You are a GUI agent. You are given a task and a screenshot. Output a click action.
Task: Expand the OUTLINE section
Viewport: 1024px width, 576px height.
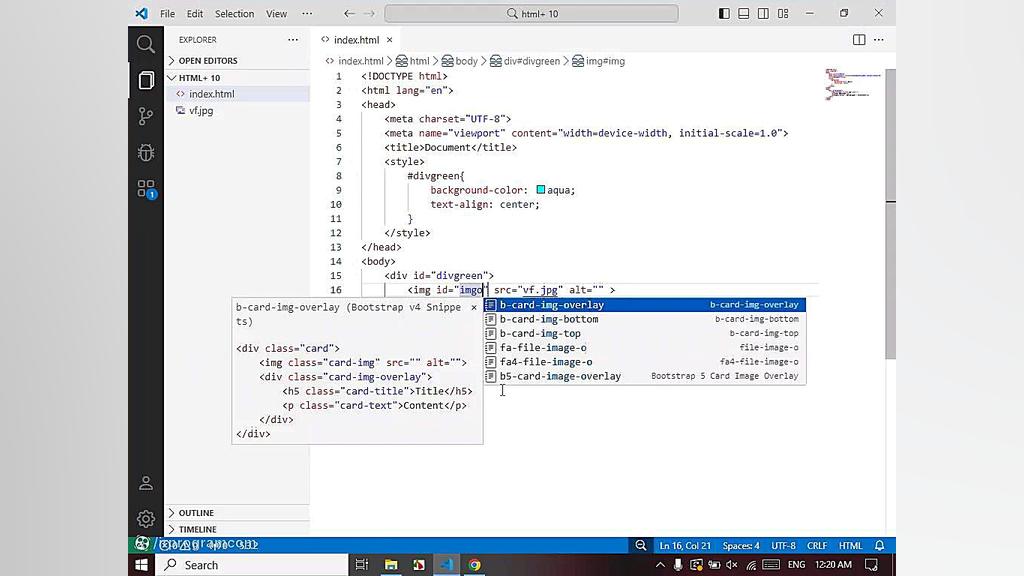pyautogui.click(x=237, y=513)
